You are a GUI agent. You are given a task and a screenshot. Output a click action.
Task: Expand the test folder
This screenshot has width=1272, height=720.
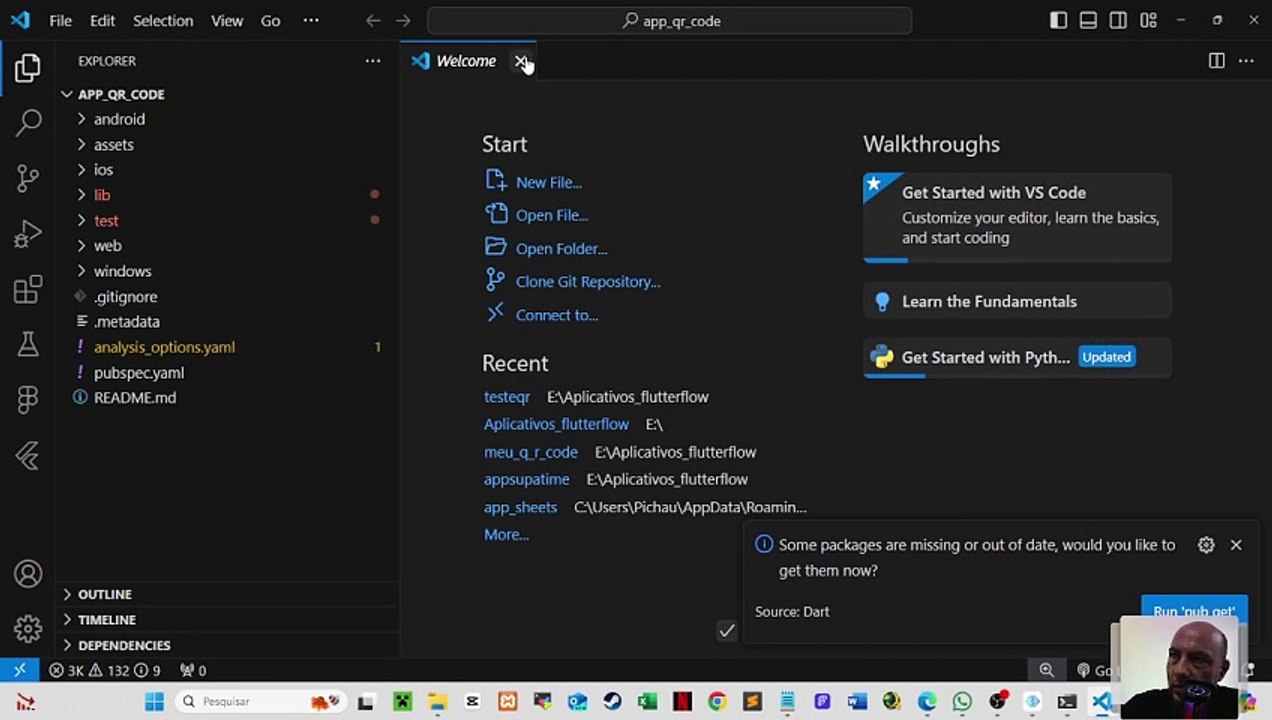228,220
